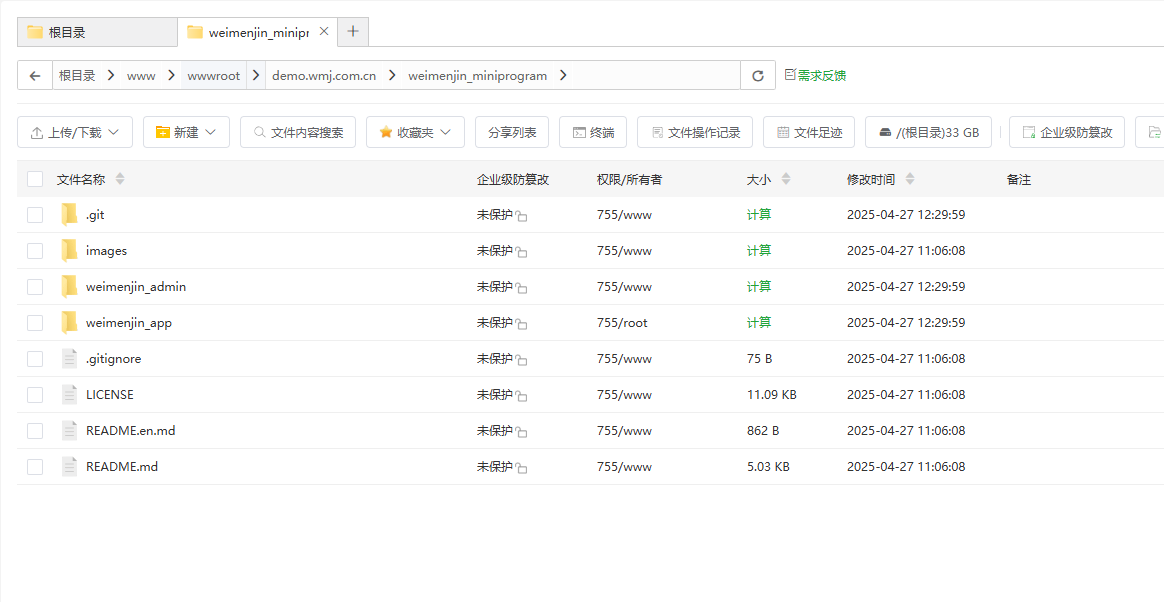Click lock icon in .gitignore row
This screenshot has height=602, width=1164.
click(522, 361)
